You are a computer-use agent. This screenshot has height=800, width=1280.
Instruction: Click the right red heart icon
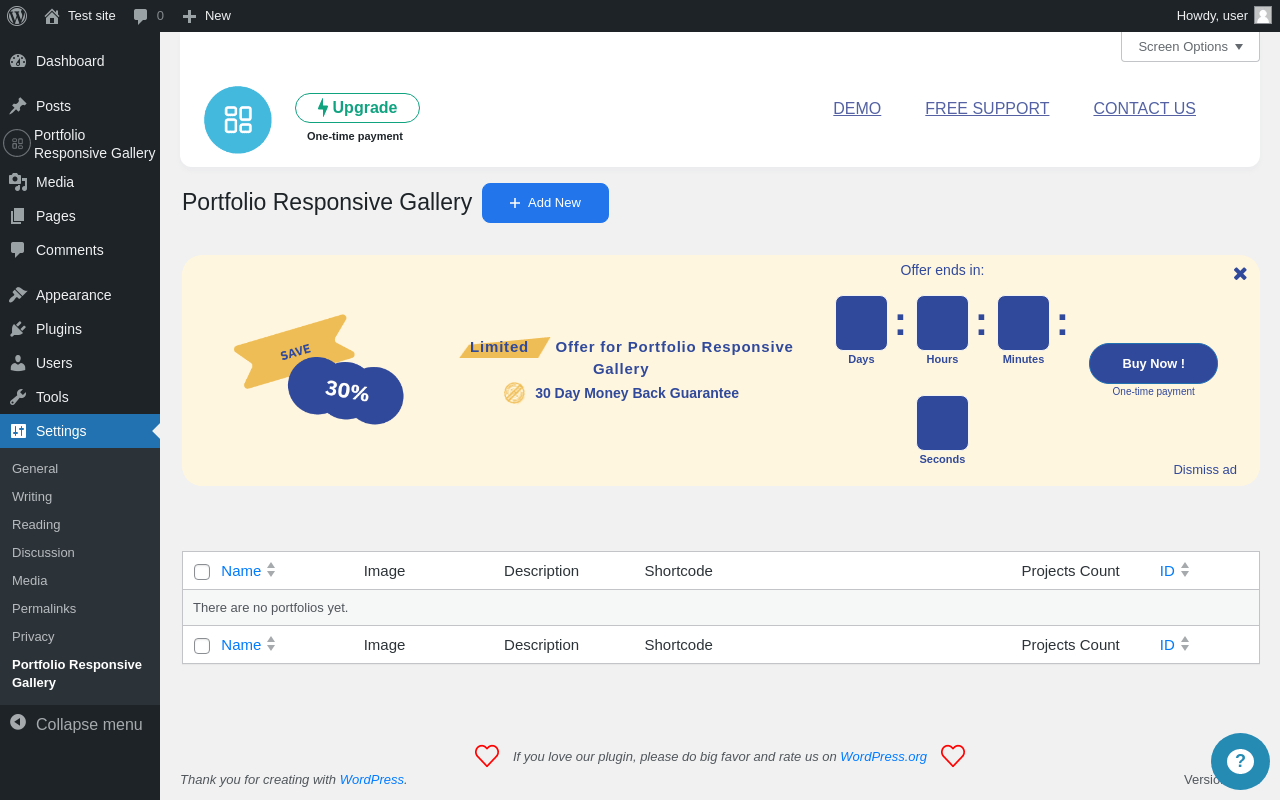953,756
